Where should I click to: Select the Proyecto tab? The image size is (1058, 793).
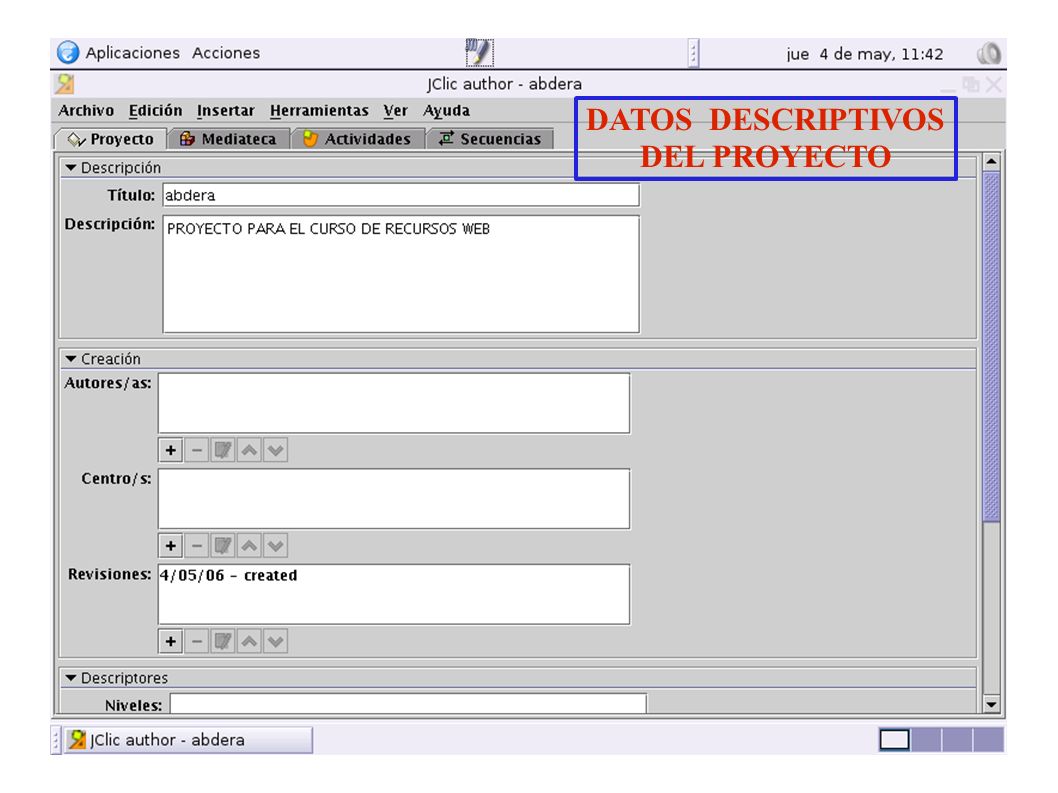111,139
